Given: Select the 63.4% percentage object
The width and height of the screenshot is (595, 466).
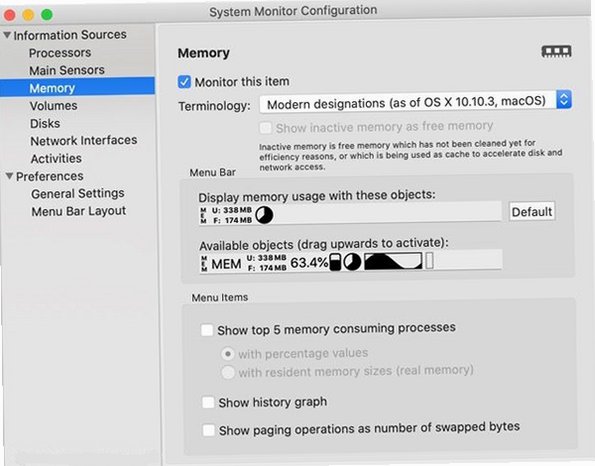Looking at the screenshot, I should point(309,263).
